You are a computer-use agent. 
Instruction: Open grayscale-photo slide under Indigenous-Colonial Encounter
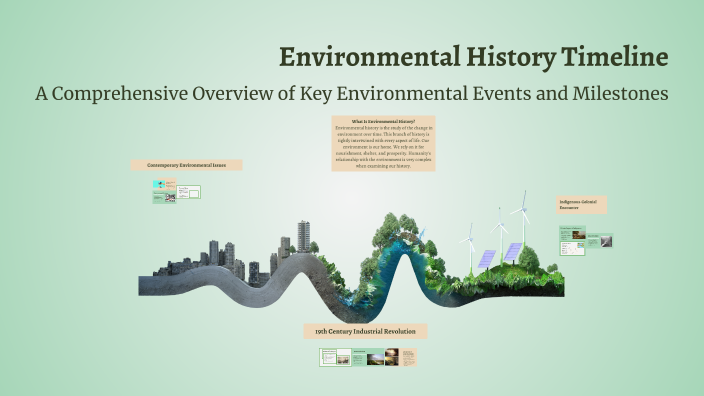pyautogui.click(x=600, y=241)
